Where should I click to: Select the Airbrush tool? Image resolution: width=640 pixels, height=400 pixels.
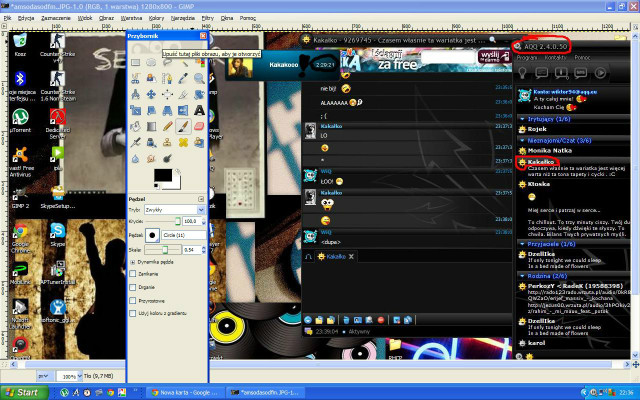coord(135,142)
